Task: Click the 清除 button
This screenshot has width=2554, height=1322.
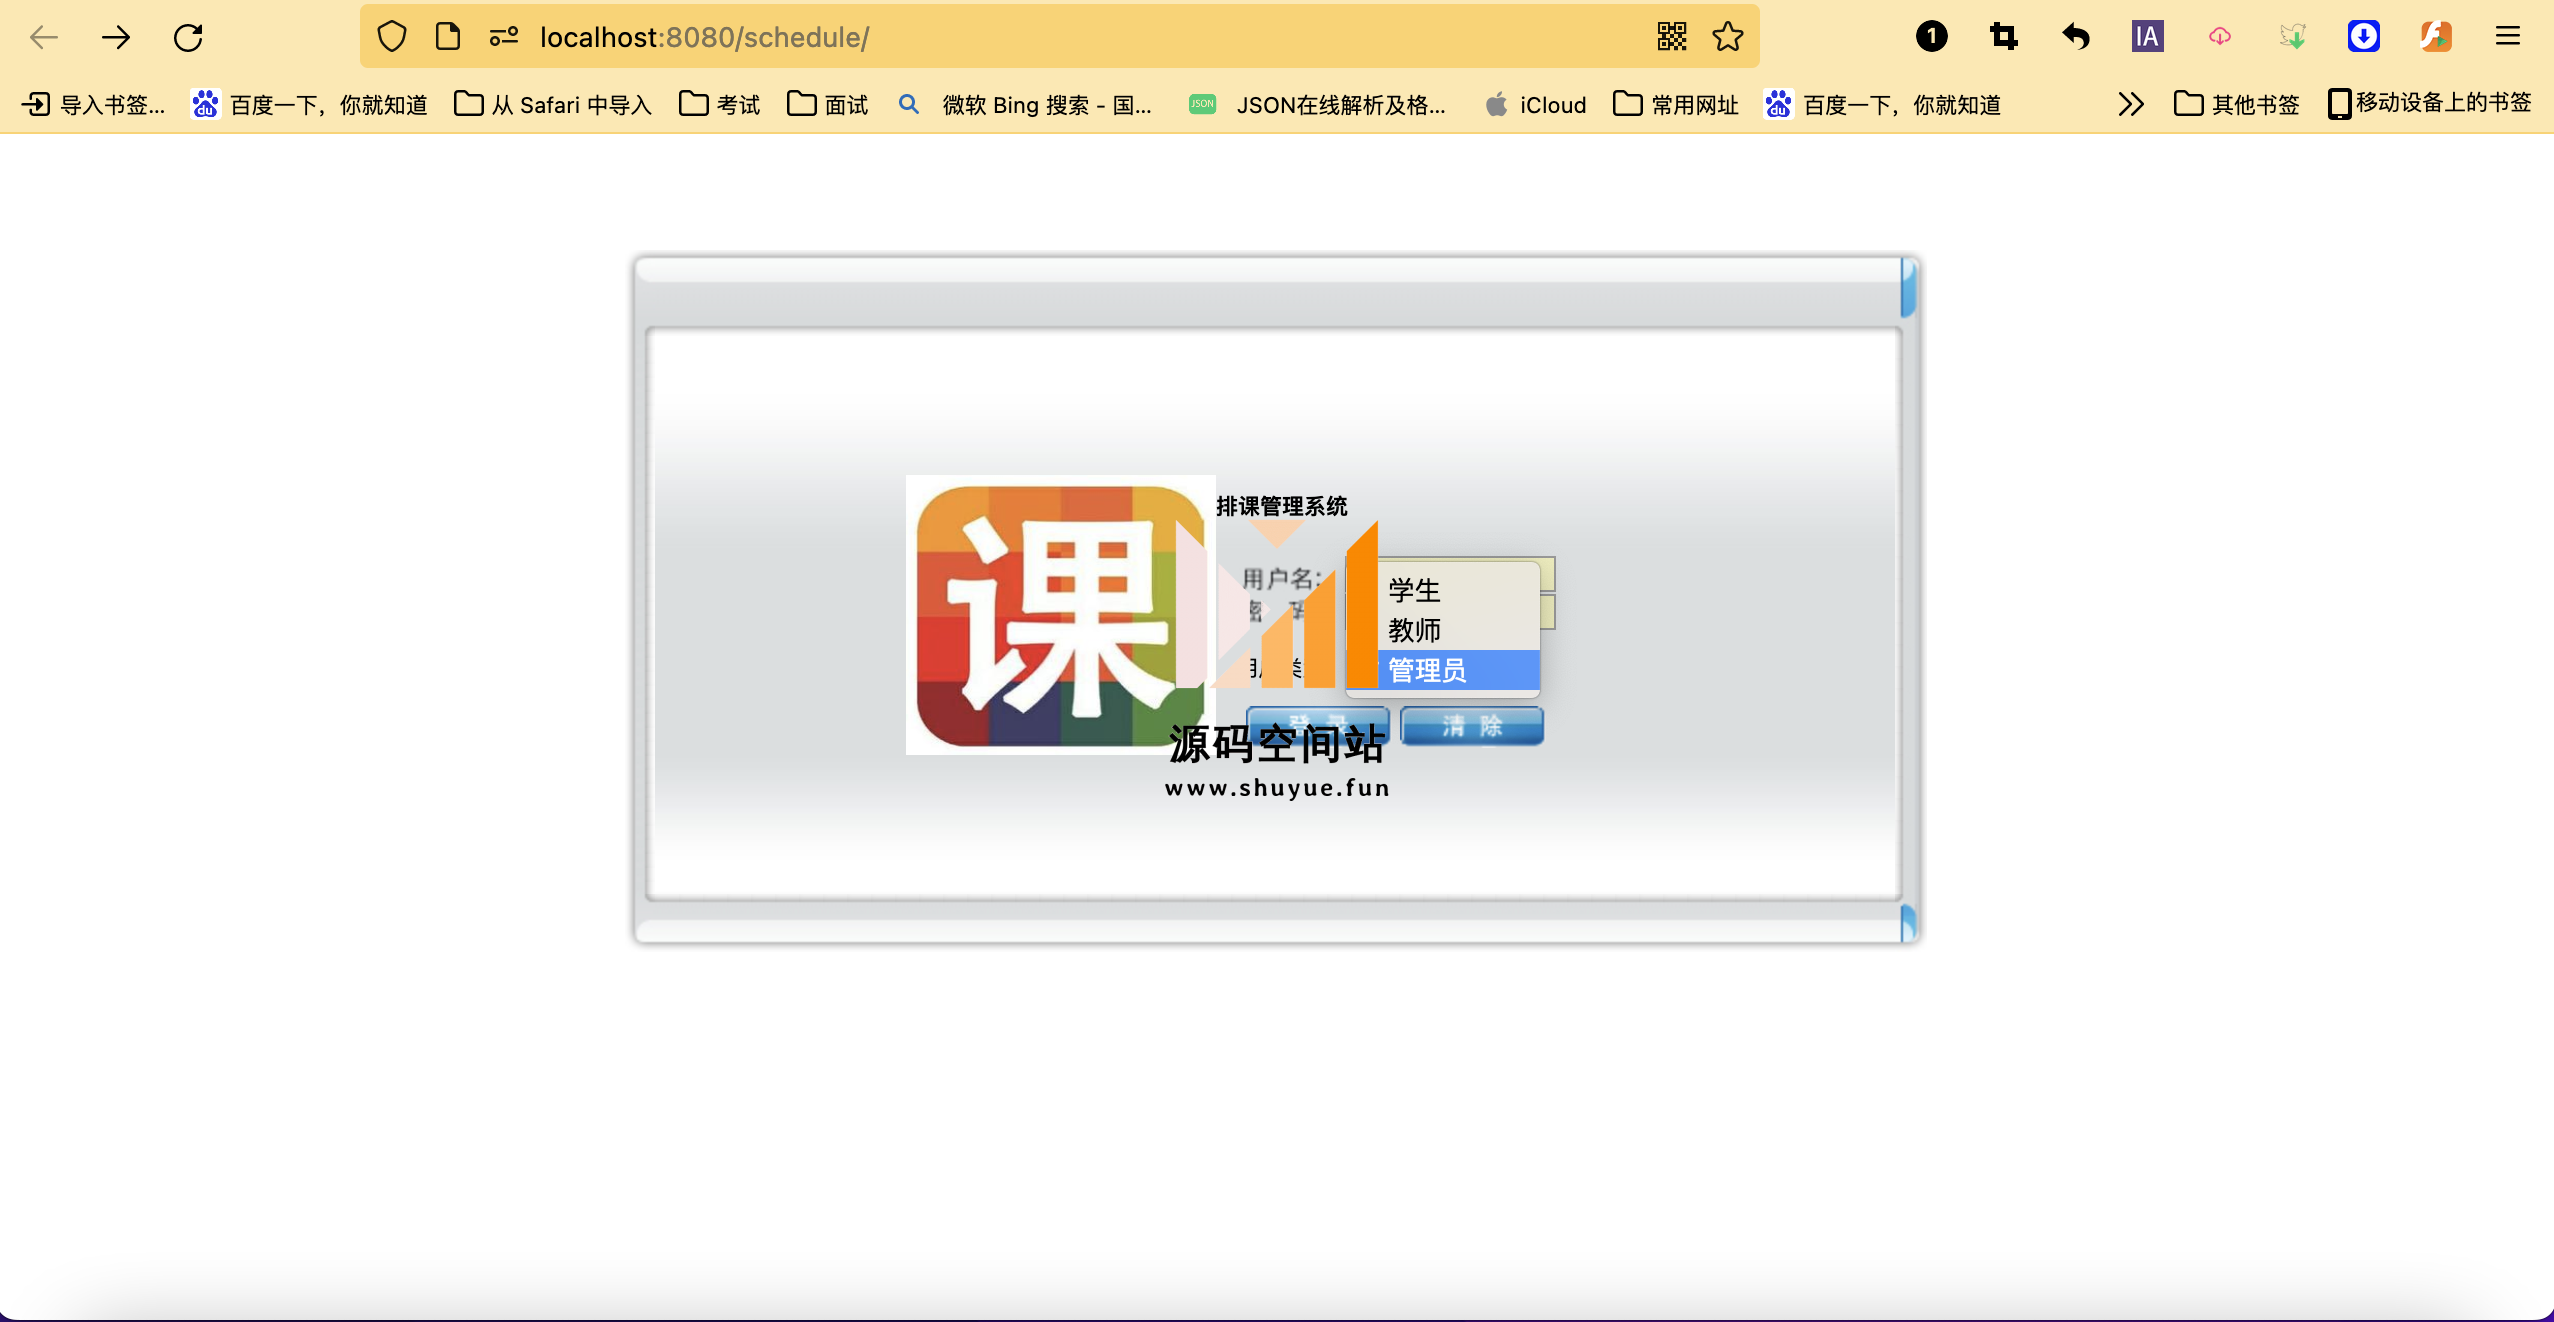Action: click(1472, 726)
